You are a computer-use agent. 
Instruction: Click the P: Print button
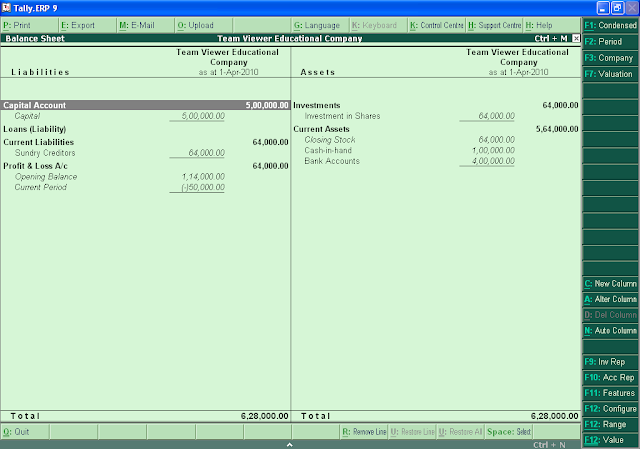pyautogui.click(x=29, y=25)
